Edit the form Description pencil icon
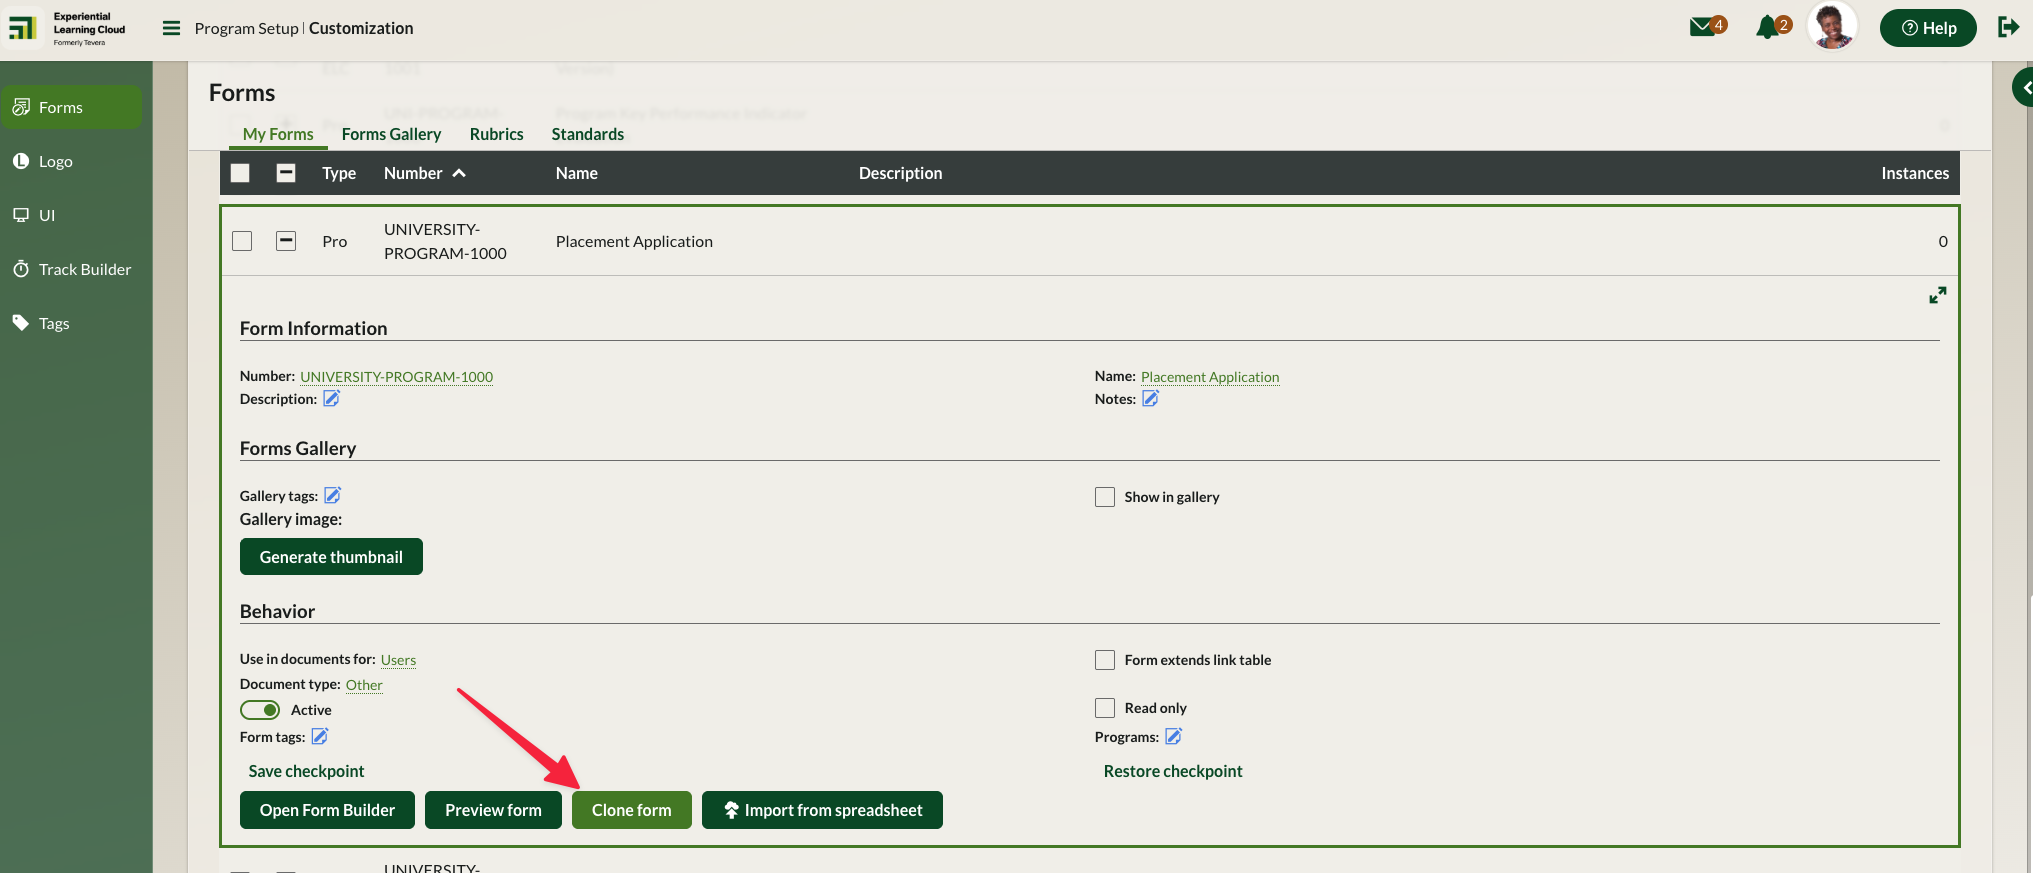 pyautogui.click(x=331, y=398)
